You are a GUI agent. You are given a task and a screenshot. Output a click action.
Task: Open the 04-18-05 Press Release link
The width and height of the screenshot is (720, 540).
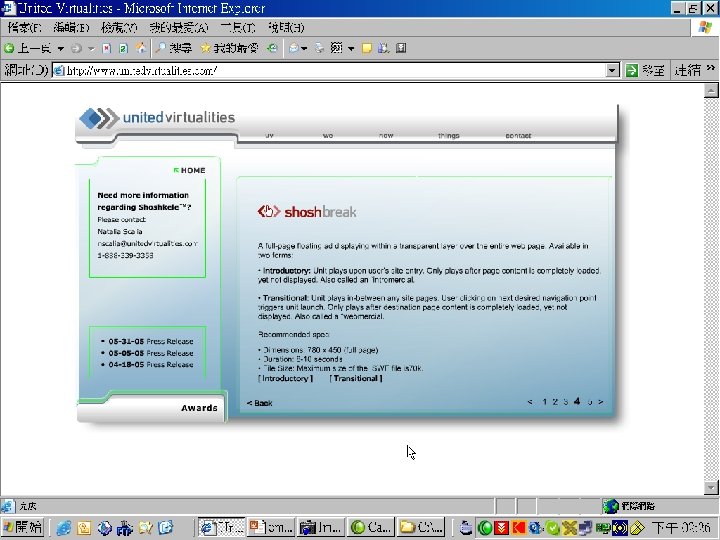[x=151, y=365]
